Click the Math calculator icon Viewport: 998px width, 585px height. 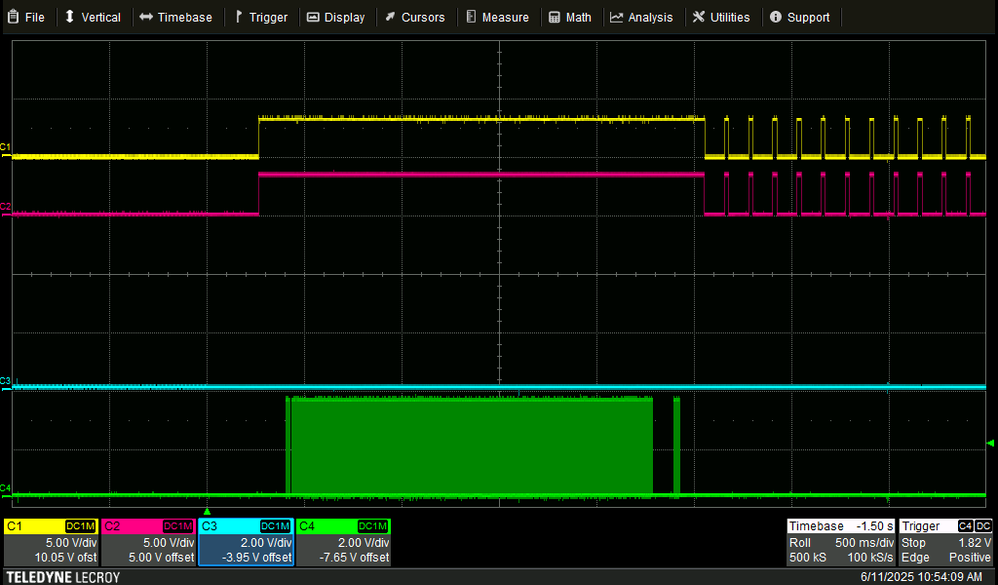(x=554, y=17)
